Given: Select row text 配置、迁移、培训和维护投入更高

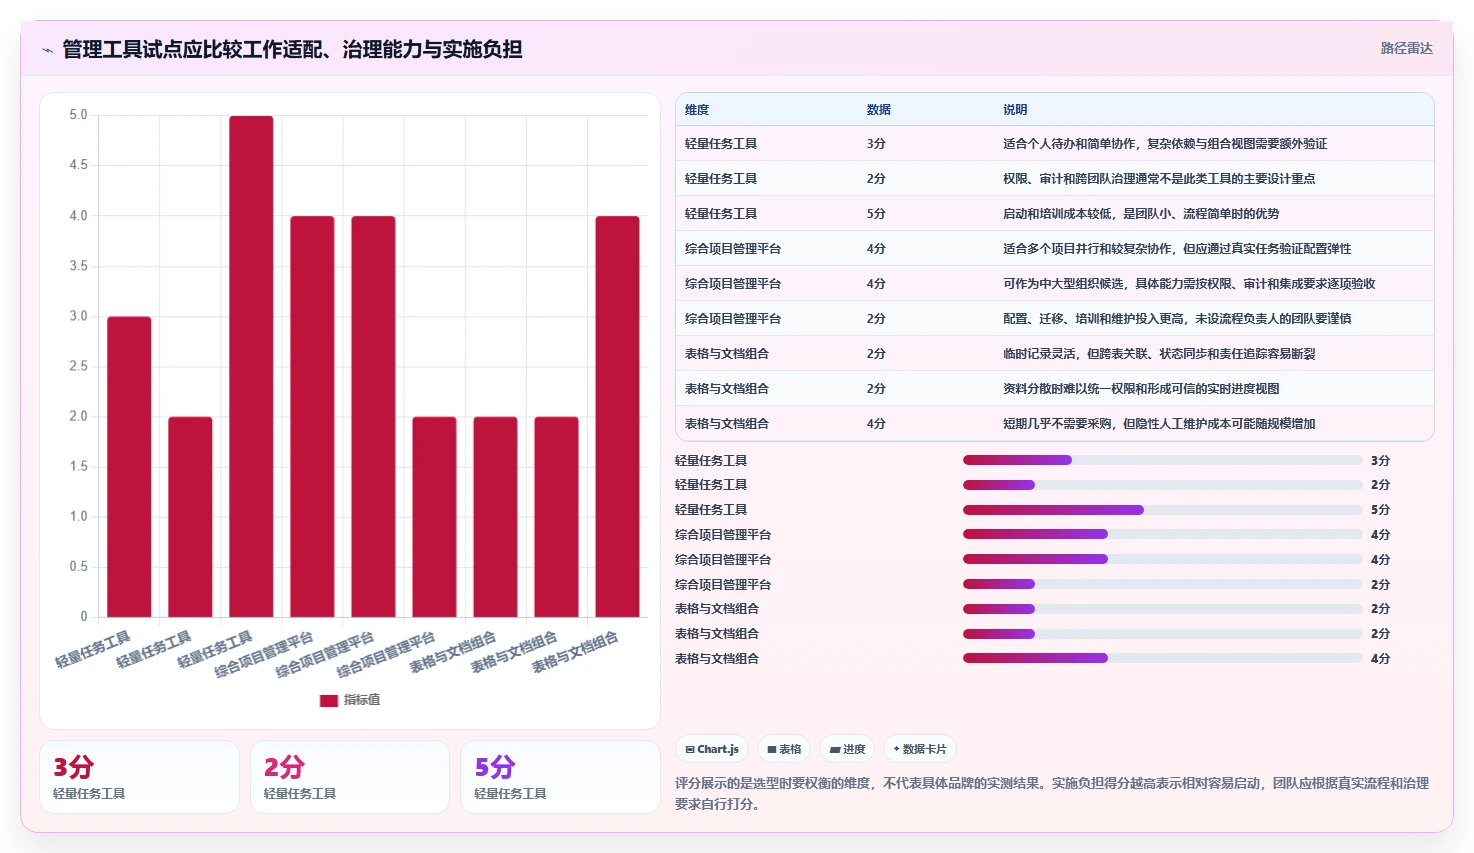Looking at the screenshot, I should 1093,319.
